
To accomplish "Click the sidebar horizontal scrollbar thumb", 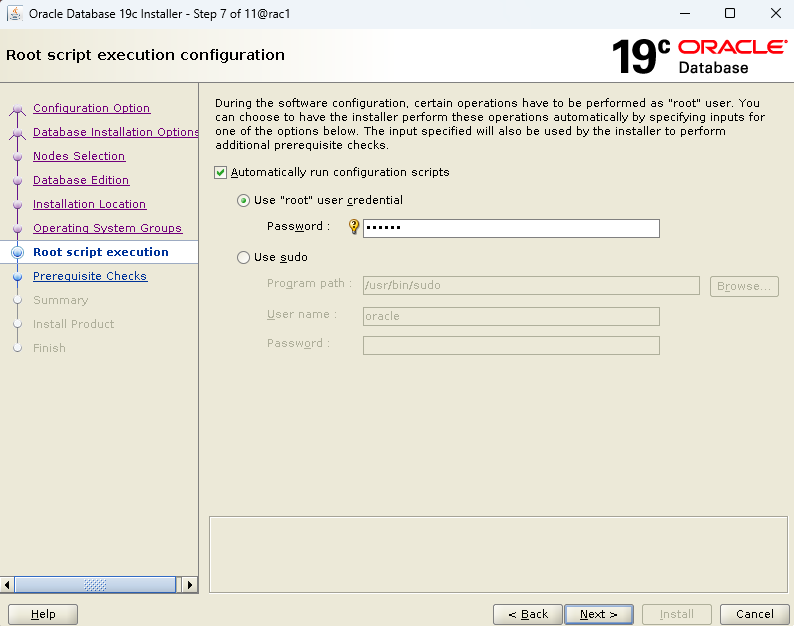I will pos(95,585).
